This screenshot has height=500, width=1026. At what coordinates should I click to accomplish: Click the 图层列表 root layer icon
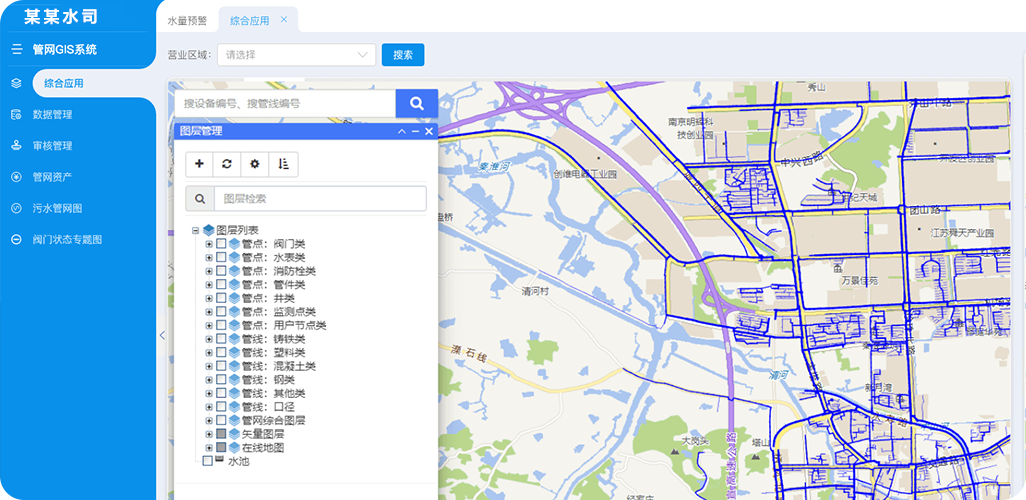(x=209, y=230)
